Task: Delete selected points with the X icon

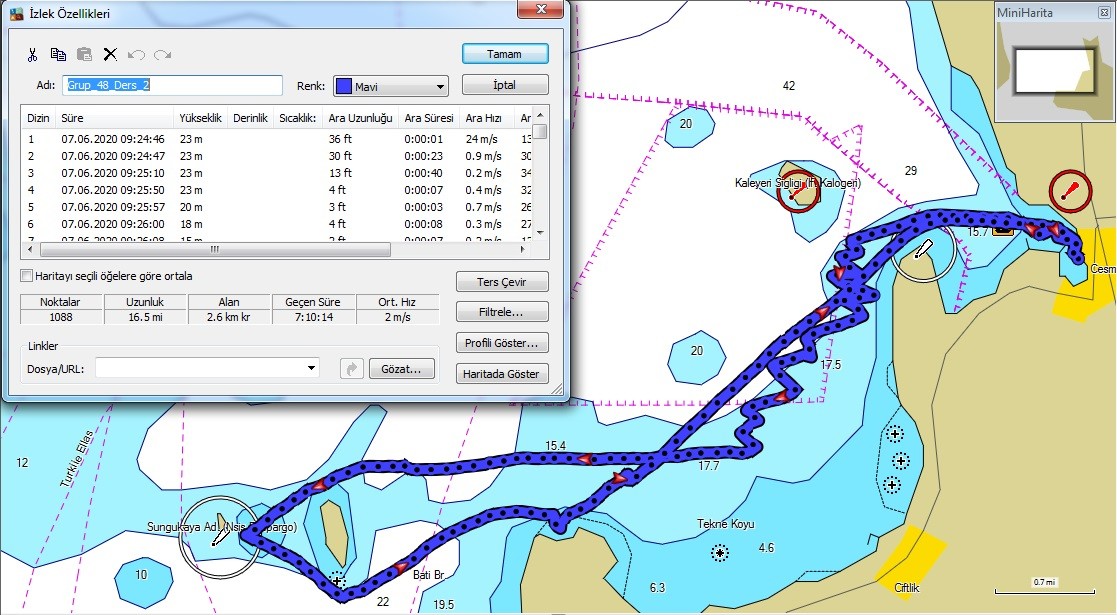Action: click(110, 54)
